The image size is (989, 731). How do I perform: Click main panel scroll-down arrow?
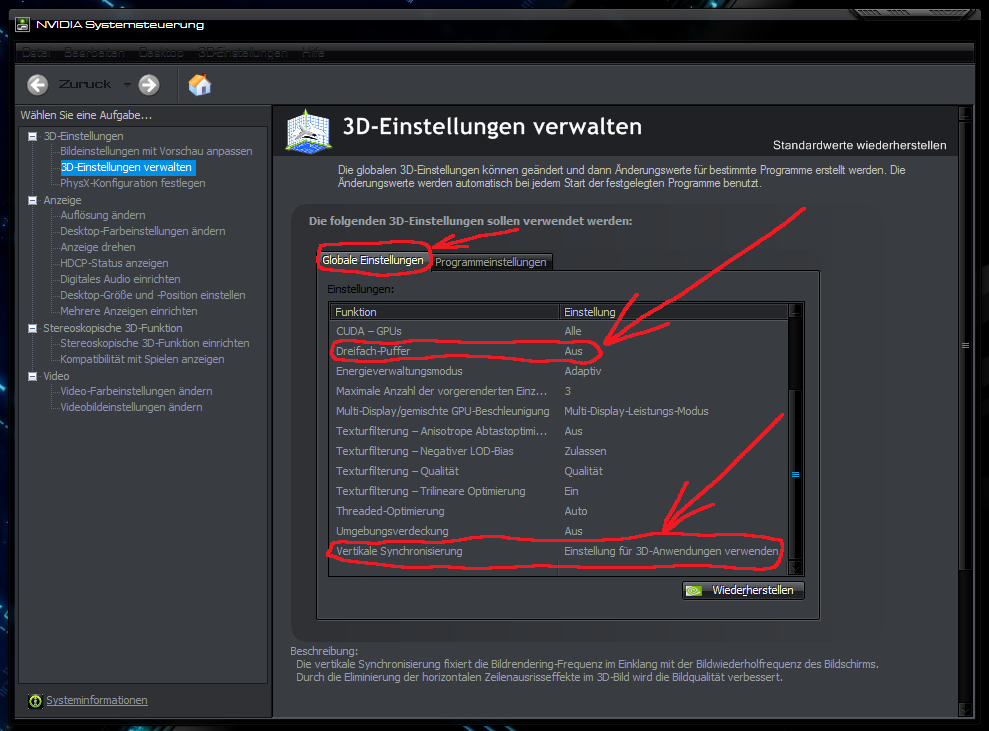(x=965, y=710)
